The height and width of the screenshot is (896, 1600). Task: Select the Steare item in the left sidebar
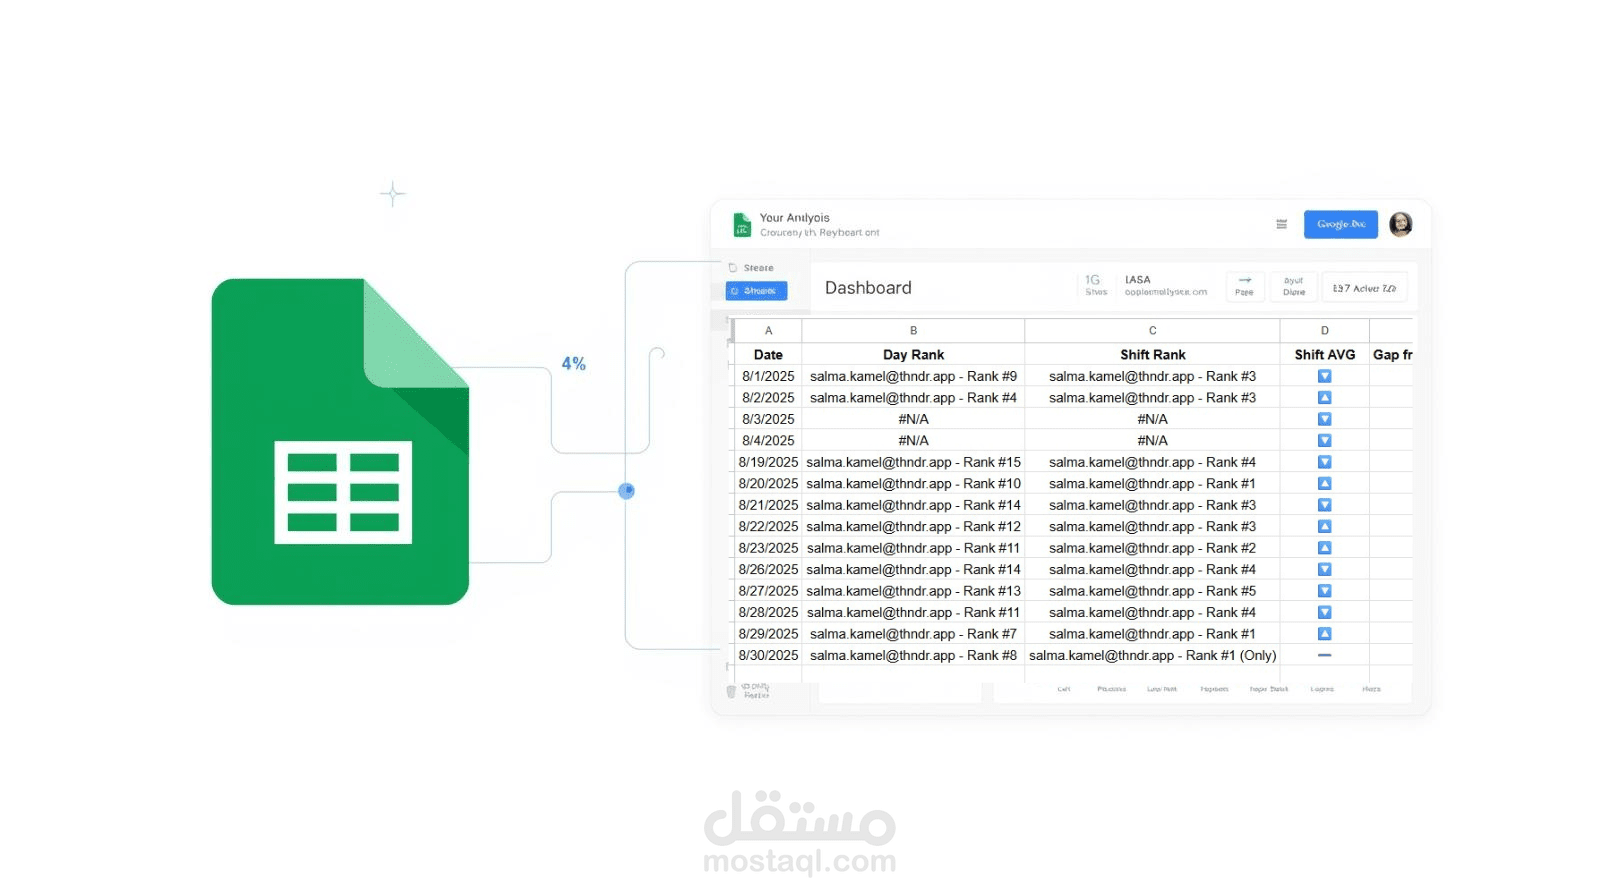coord(752,268)
